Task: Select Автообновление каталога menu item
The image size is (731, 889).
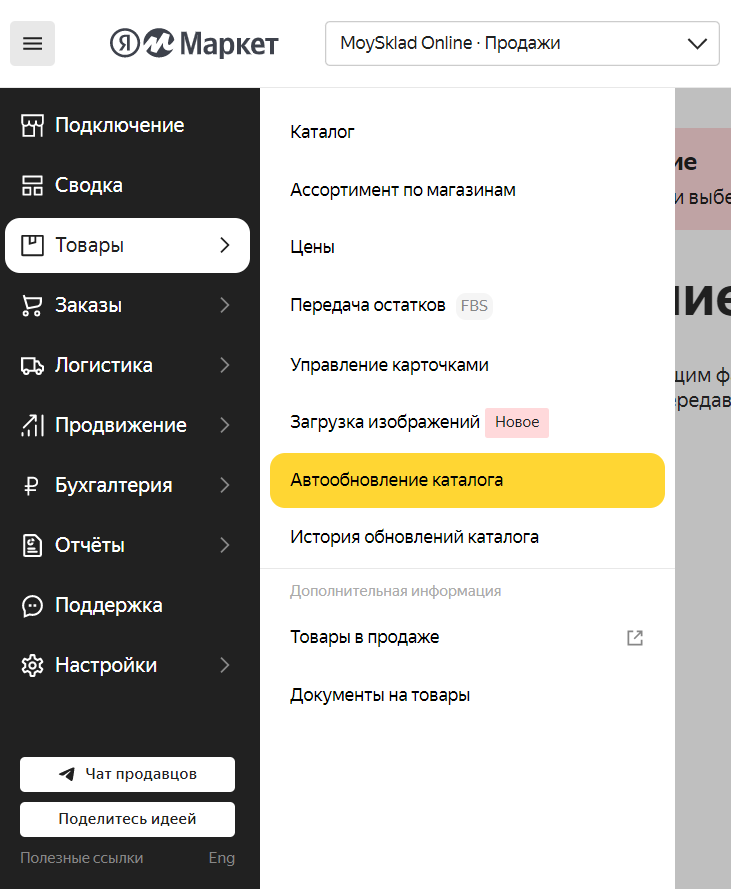Action: pyautogui.click(x=466, y=480)
